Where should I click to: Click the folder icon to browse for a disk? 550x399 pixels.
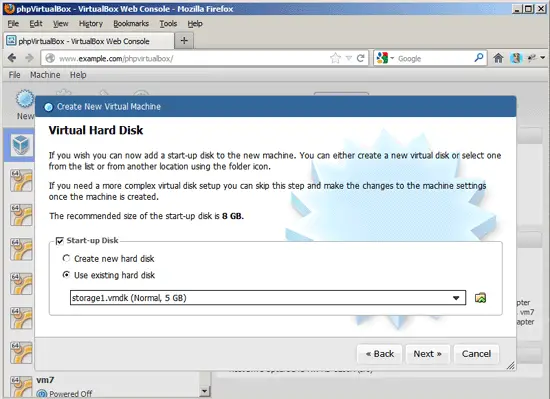tap(480, 298)
